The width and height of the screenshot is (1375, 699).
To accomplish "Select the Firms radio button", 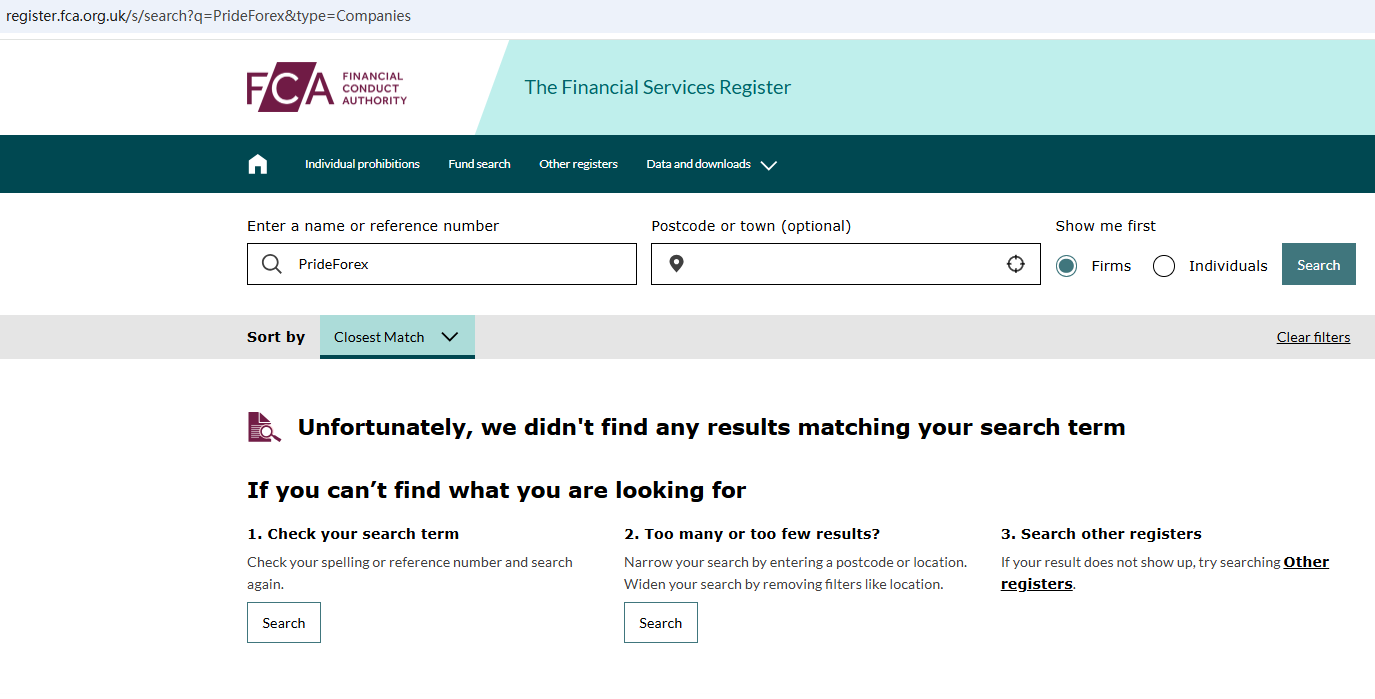I will [x=1067, y=266].
